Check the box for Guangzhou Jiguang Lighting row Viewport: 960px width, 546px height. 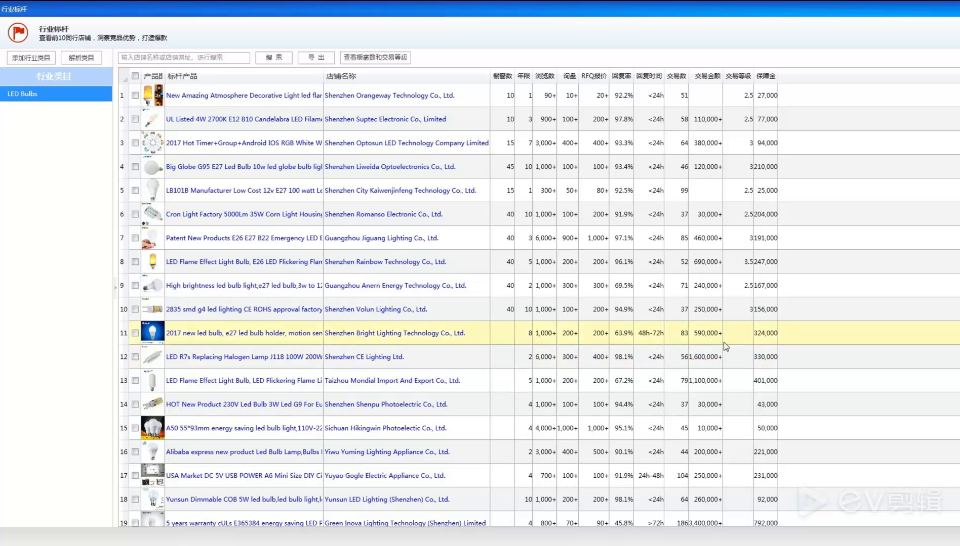tap(135, 238)
